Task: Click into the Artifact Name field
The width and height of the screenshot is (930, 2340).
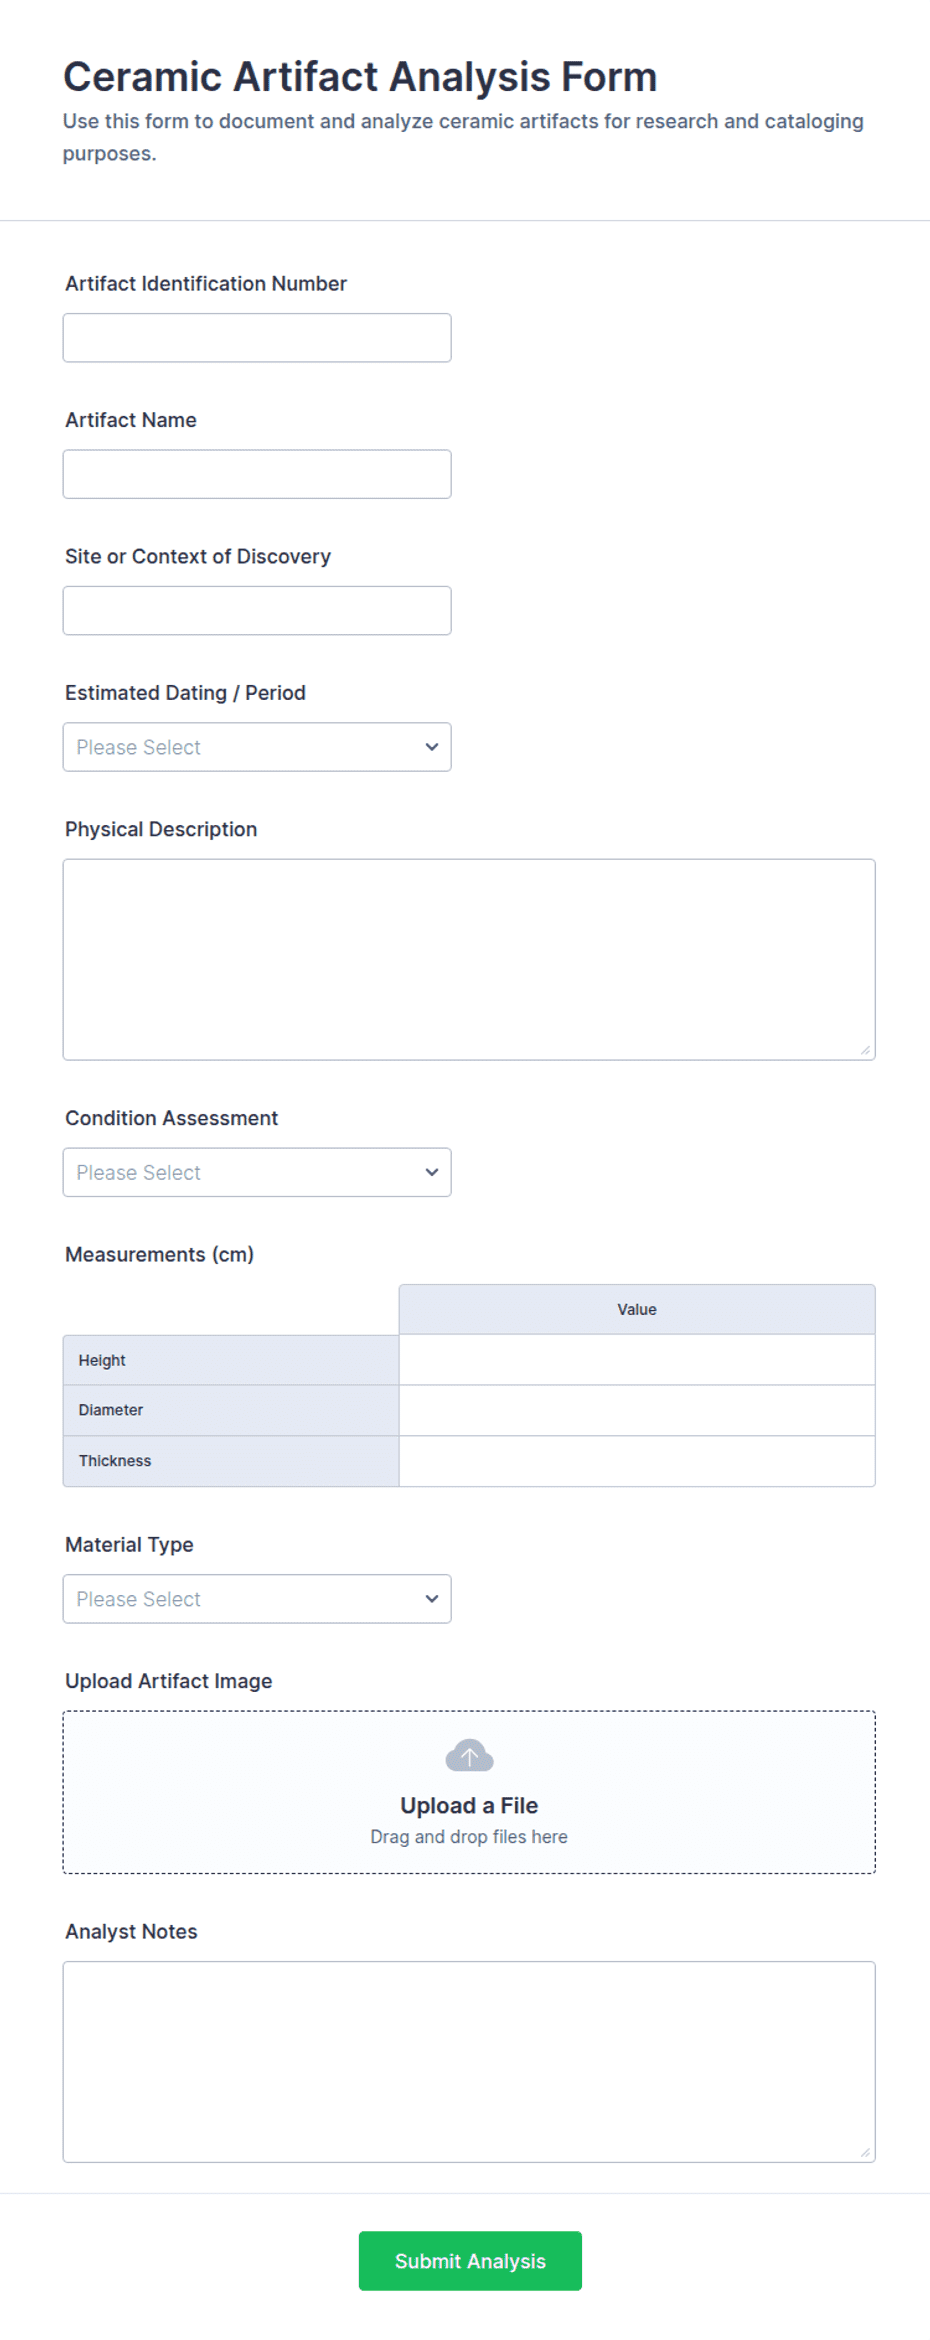Action: 257,474
